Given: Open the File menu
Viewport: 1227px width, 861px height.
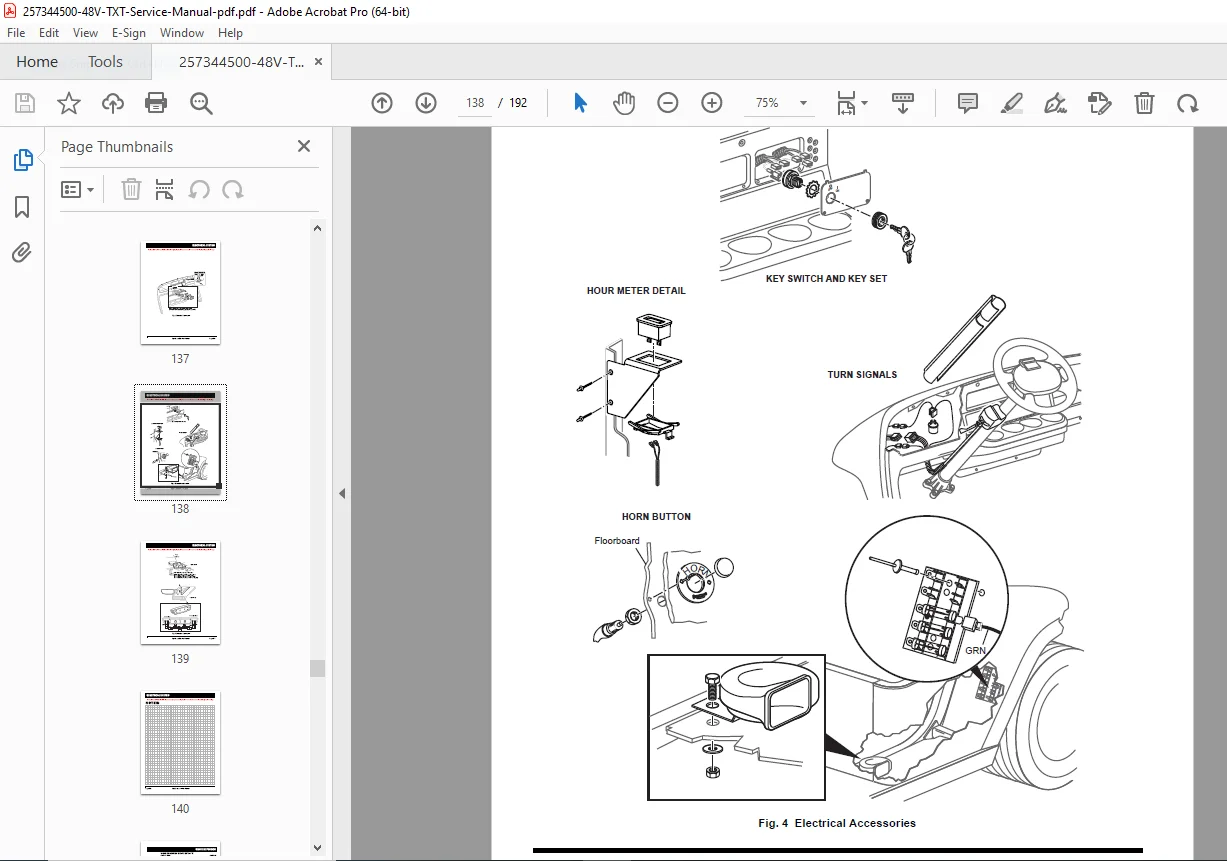Looking at the screenshot, I should coord(16,33).
